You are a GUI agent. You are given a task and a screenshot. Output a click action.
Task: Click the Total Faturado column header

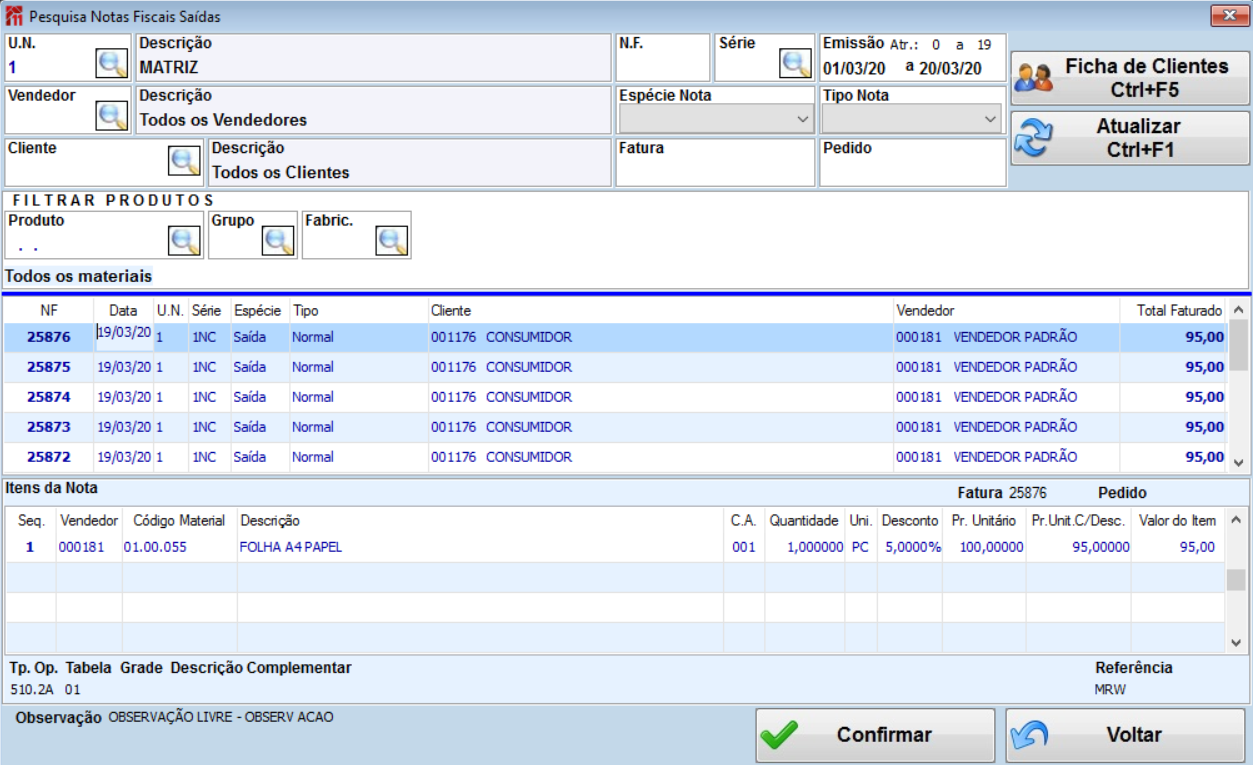[x=1179, y=311]
